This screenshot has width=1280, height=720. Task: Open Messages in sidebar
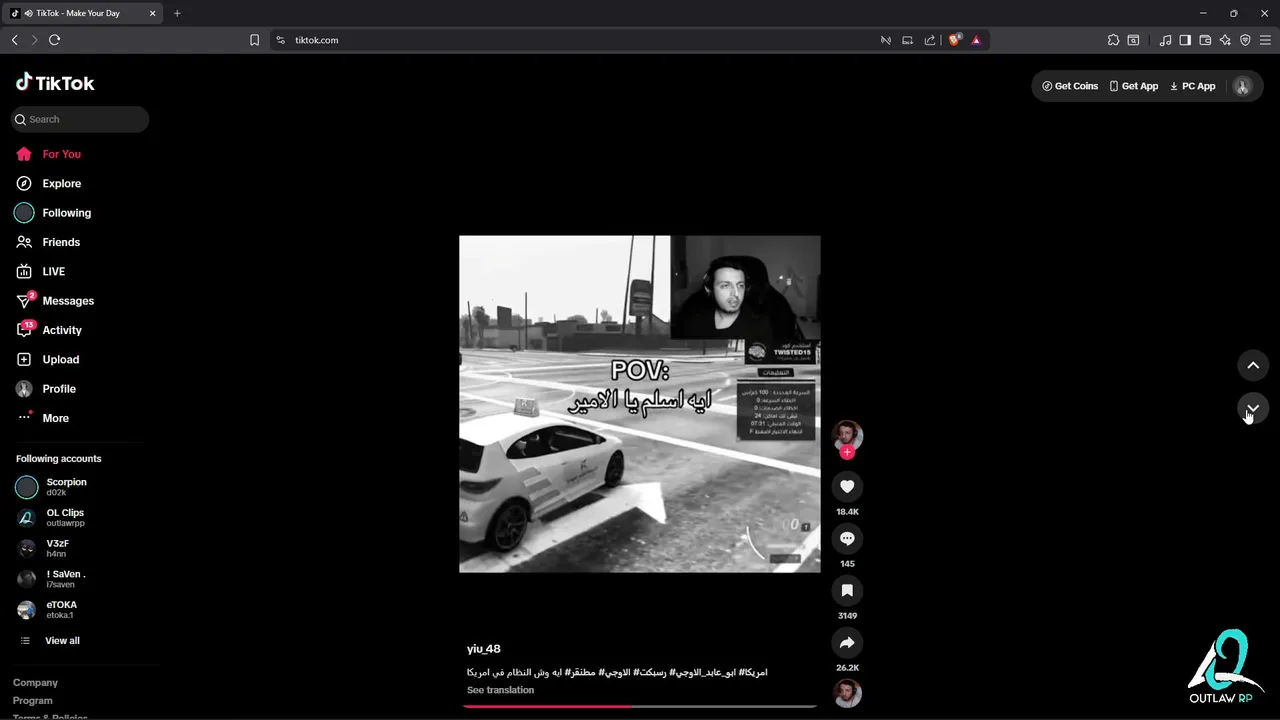pyautogui.click(x=68, y=301)
